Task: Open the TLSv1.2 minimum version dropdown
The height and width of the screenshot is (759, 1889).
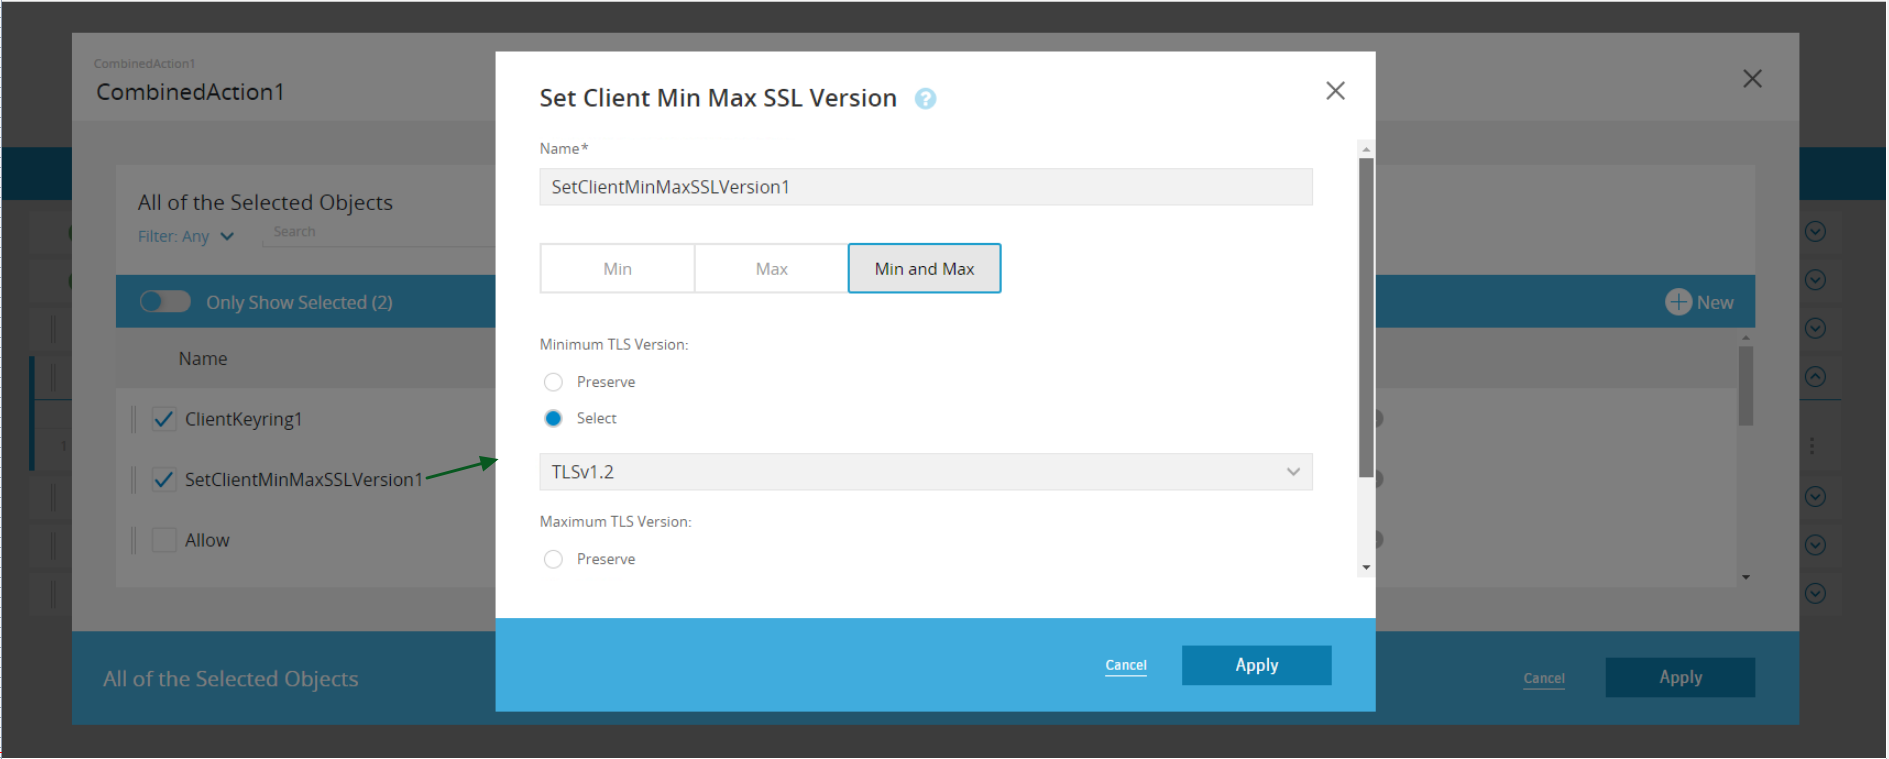Action: click(925, 472)
